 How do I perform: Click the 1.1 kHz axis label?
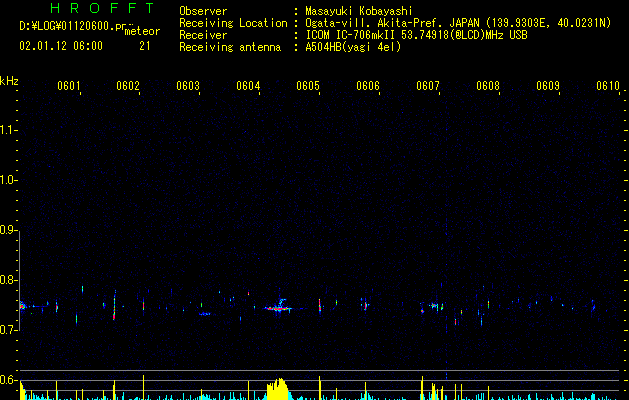tap(8, 130)
